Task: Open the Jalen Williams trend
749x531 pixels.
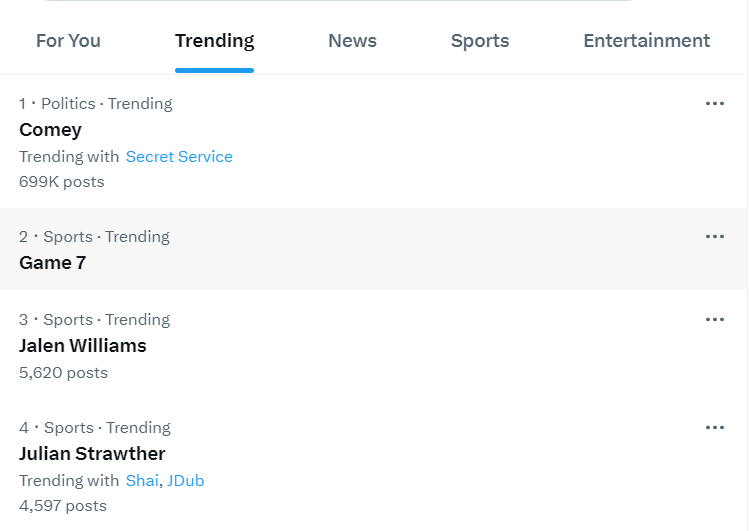Action: pyautogui.click(x=82, y=346)
